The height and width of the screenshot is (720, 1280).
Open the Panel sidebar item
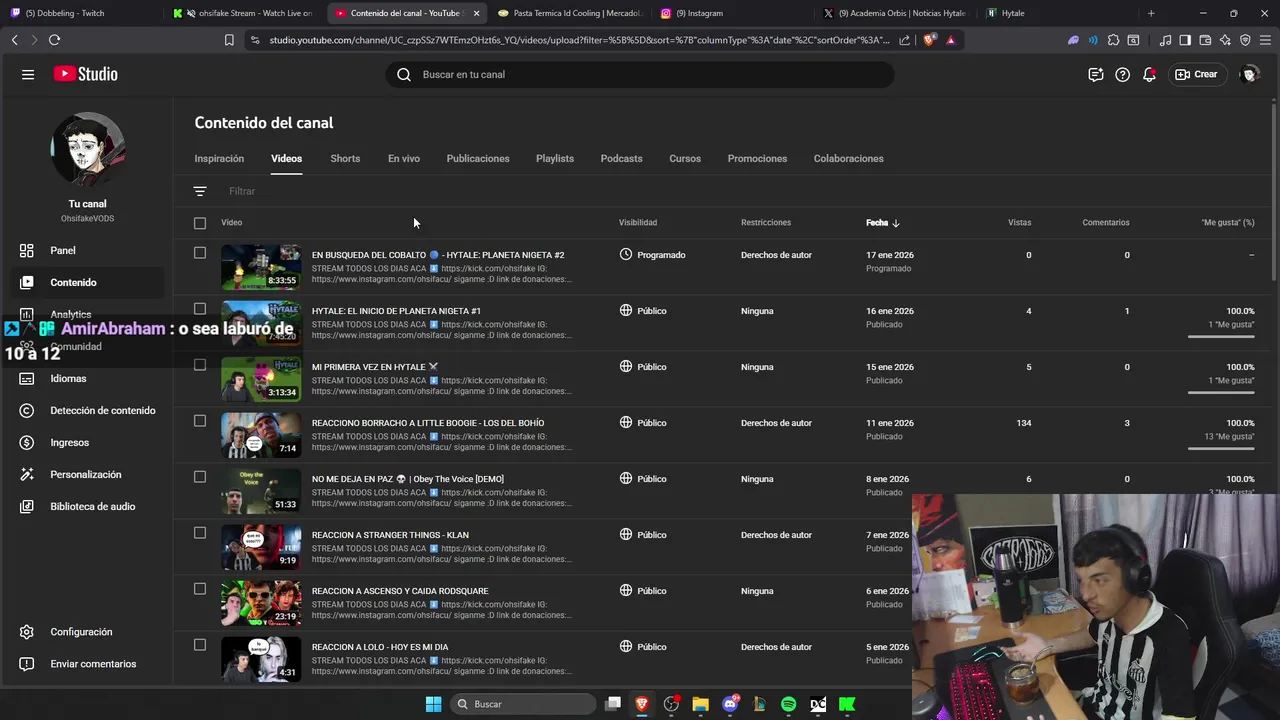88,250
